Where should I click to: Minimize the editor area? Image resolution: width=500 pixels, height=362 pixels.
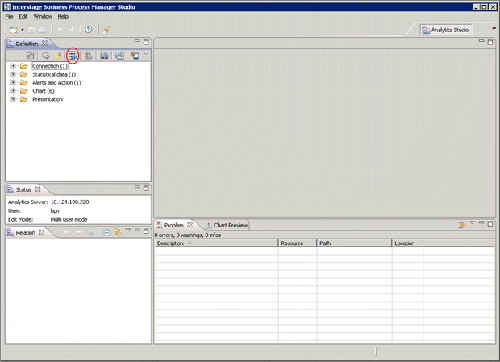[x=481, y=41]
